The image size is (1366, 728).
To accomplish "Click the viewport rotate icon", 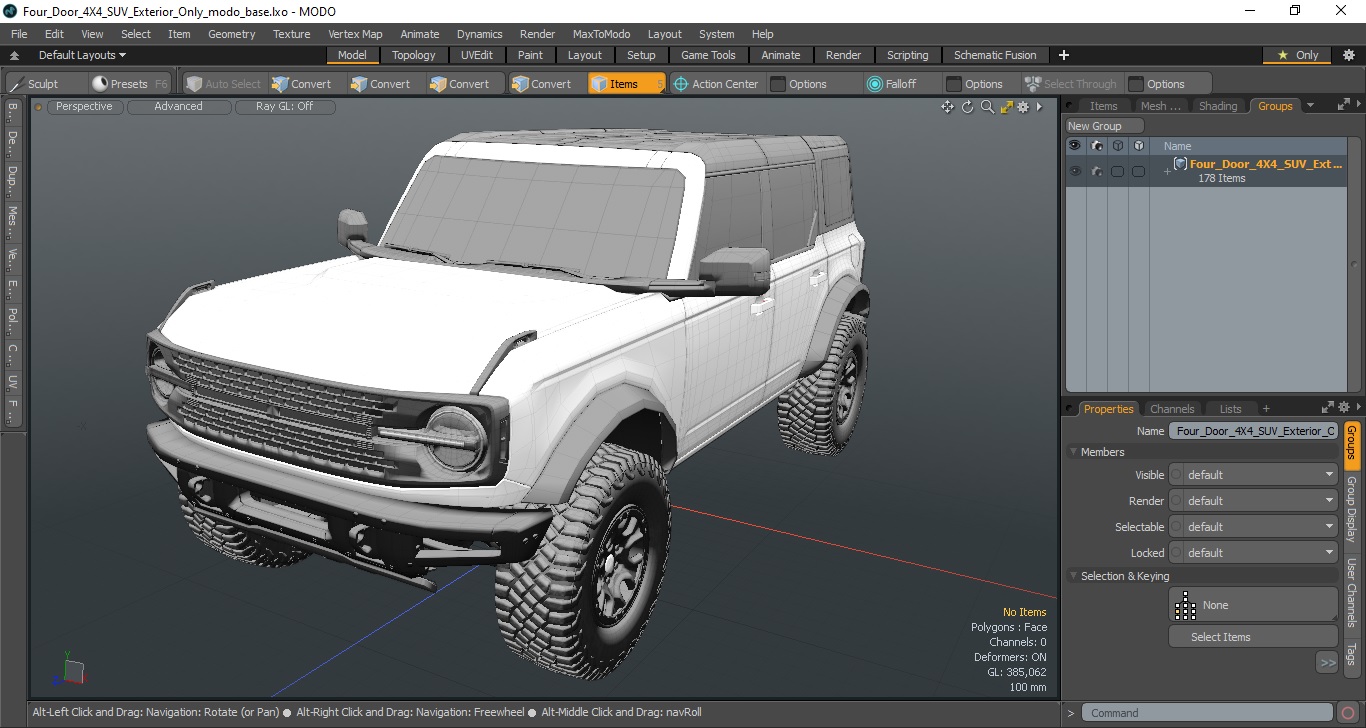I will pyautogui.click(x=967, y=107).
